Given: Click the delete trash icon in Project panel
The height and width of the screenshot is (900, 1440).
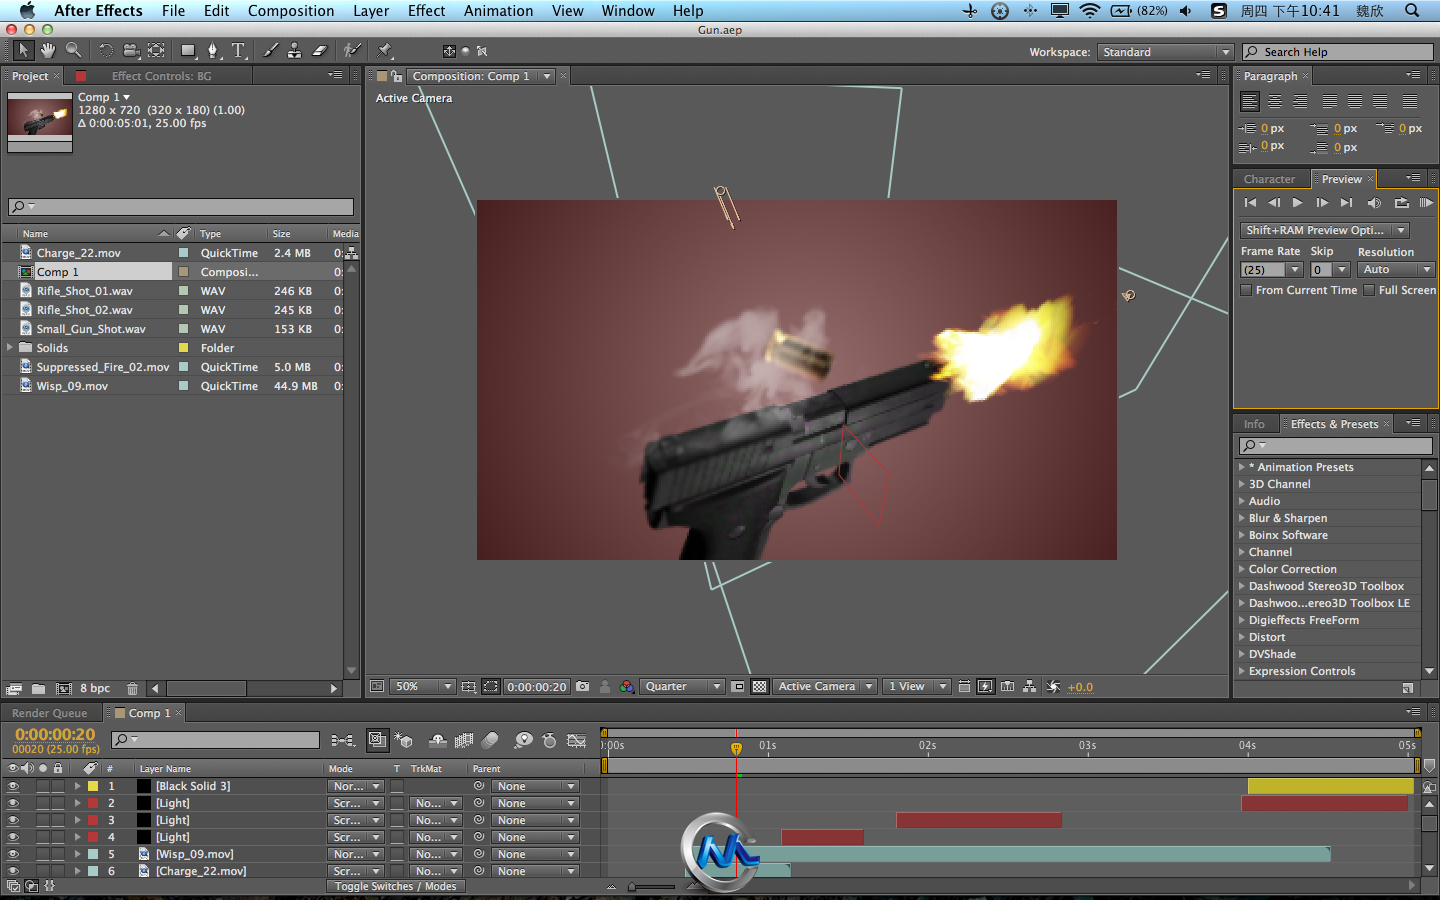Looking at the screenshot, I should [132, 688].
